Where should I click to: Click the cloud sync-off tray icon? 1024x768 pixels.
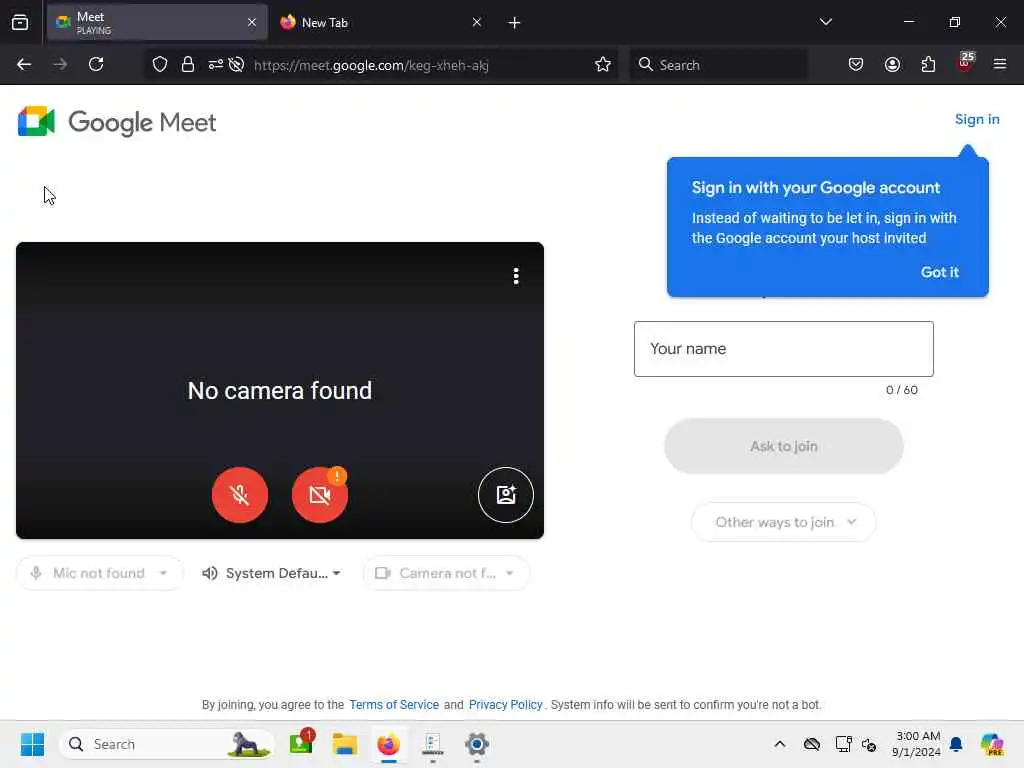pyautogui.click(x=812, y=744)
